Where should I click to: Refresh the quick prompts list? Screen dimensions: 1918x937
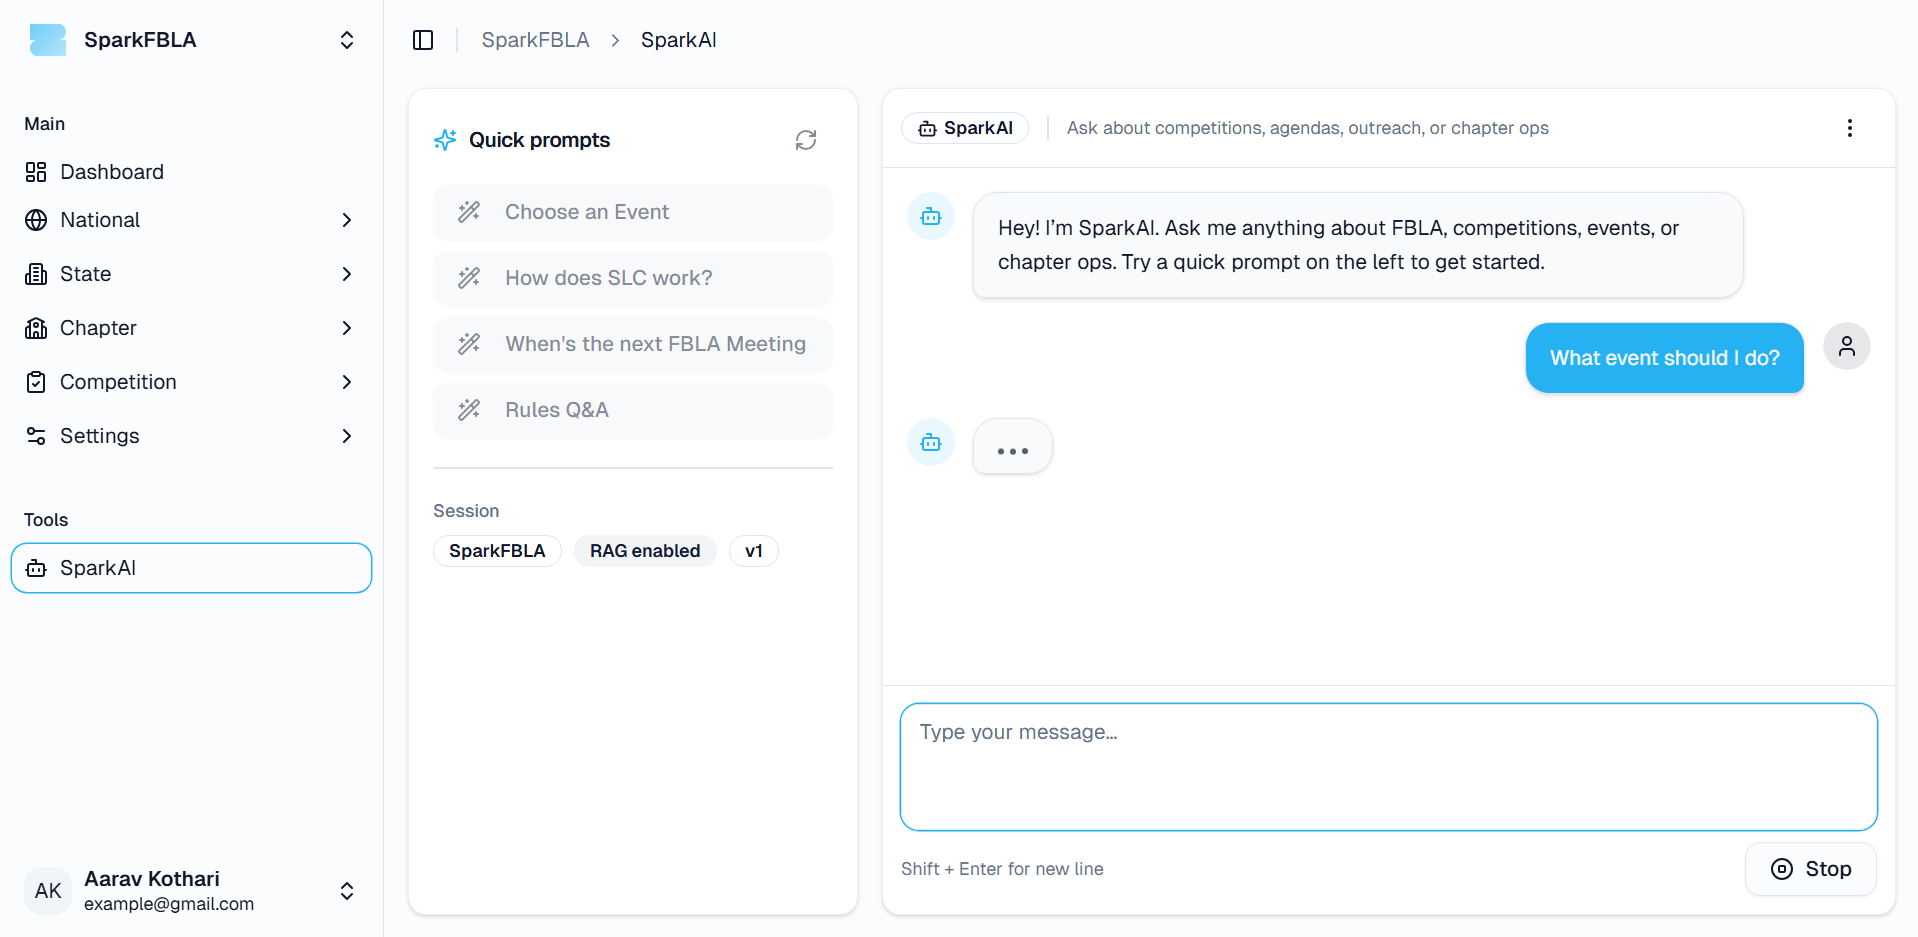pos(806,140)
